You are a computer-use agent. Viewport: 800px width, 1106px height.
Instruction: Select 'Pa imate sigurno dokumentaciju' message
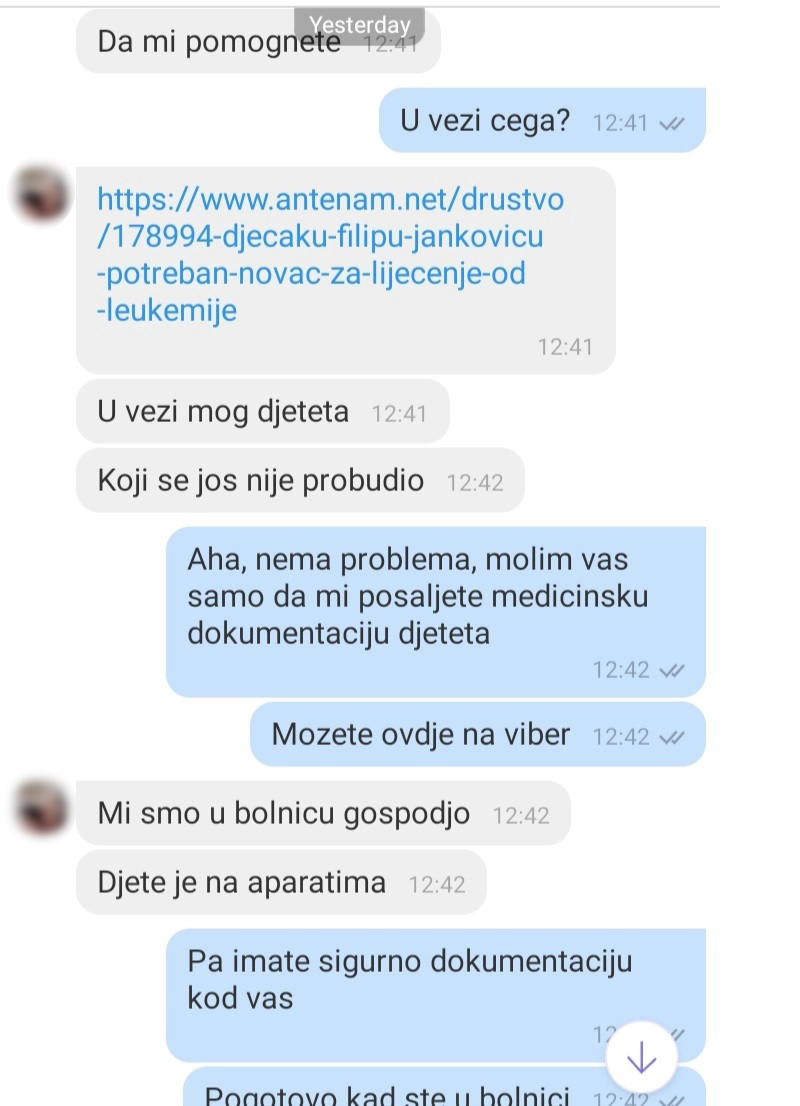point(436,995)
